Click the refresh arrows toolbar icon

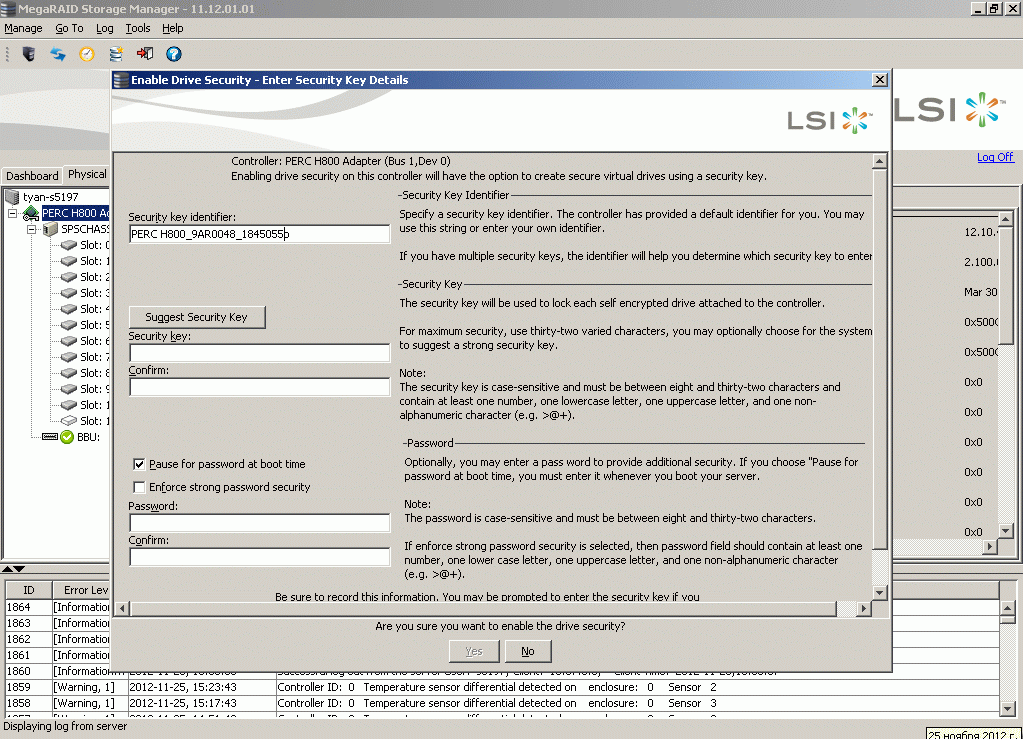(58, 54)
